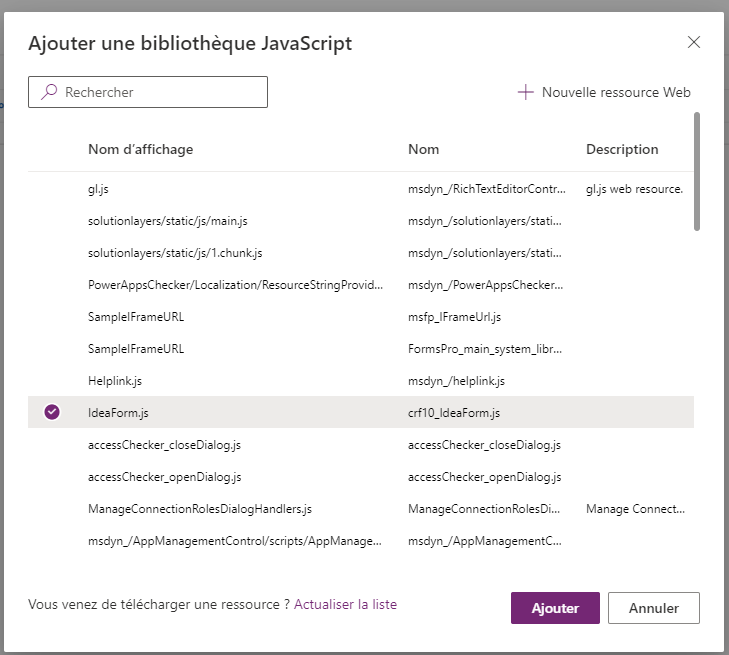
Task: Click the plus icon for new web resource
Action: pos(525,92)
